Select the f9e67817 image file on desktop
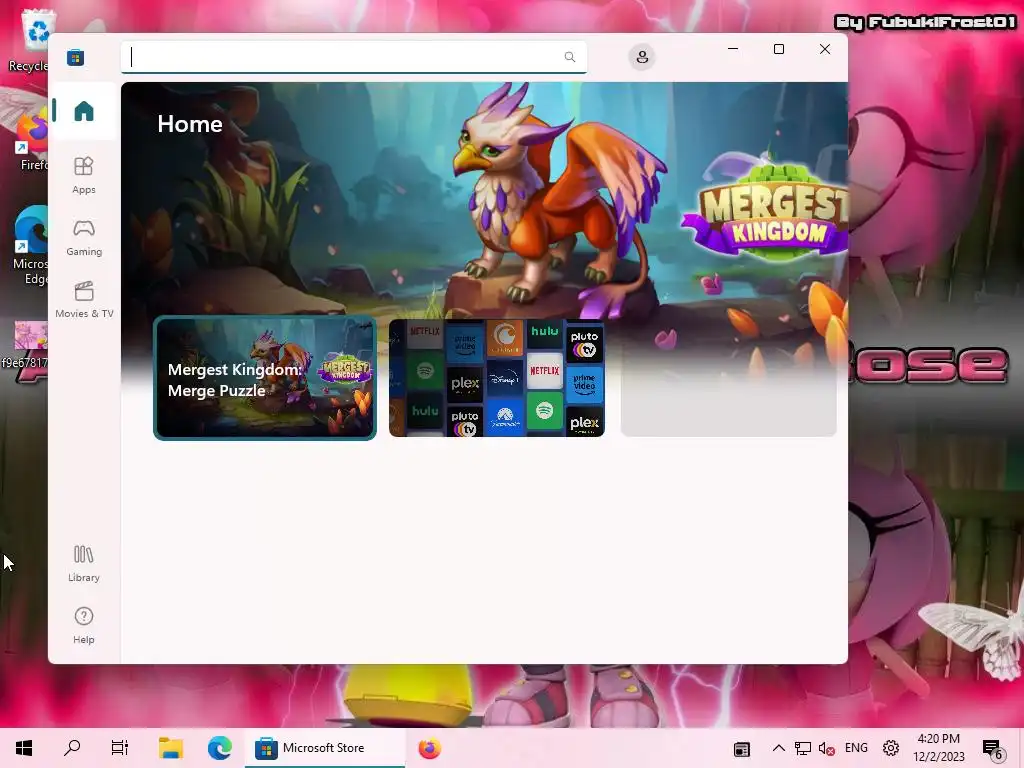Image resolution: width=1024 pixels, height=768 pixels. click(26, 345)
